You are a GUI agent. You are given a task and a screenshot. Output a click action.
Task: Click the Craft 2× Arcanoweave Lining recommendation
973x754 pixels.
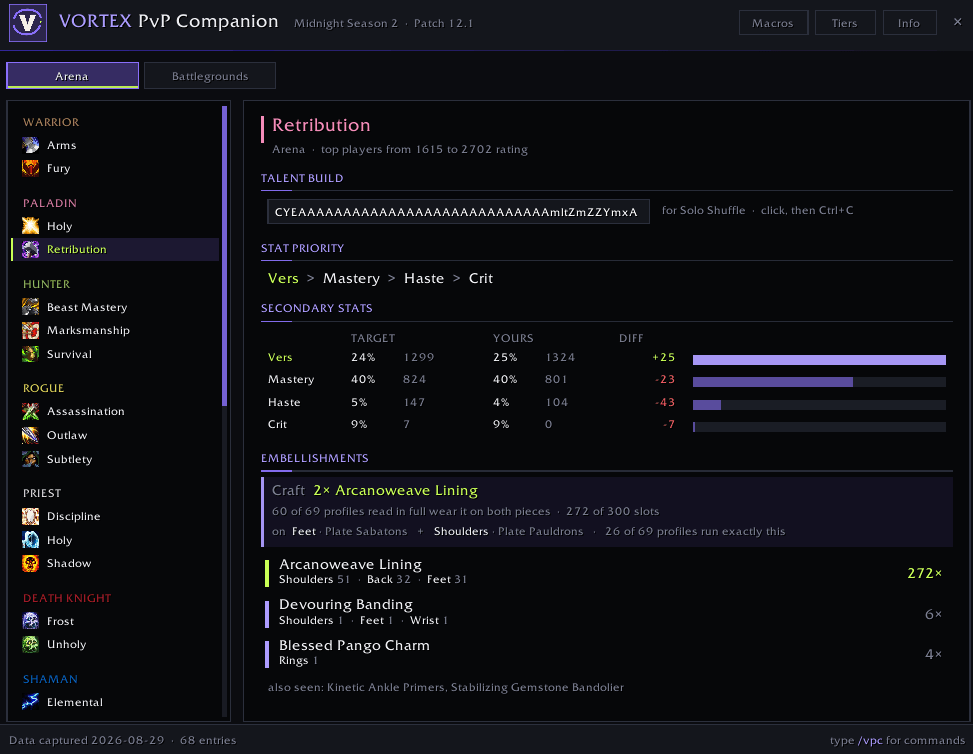[x=607, y=511]
